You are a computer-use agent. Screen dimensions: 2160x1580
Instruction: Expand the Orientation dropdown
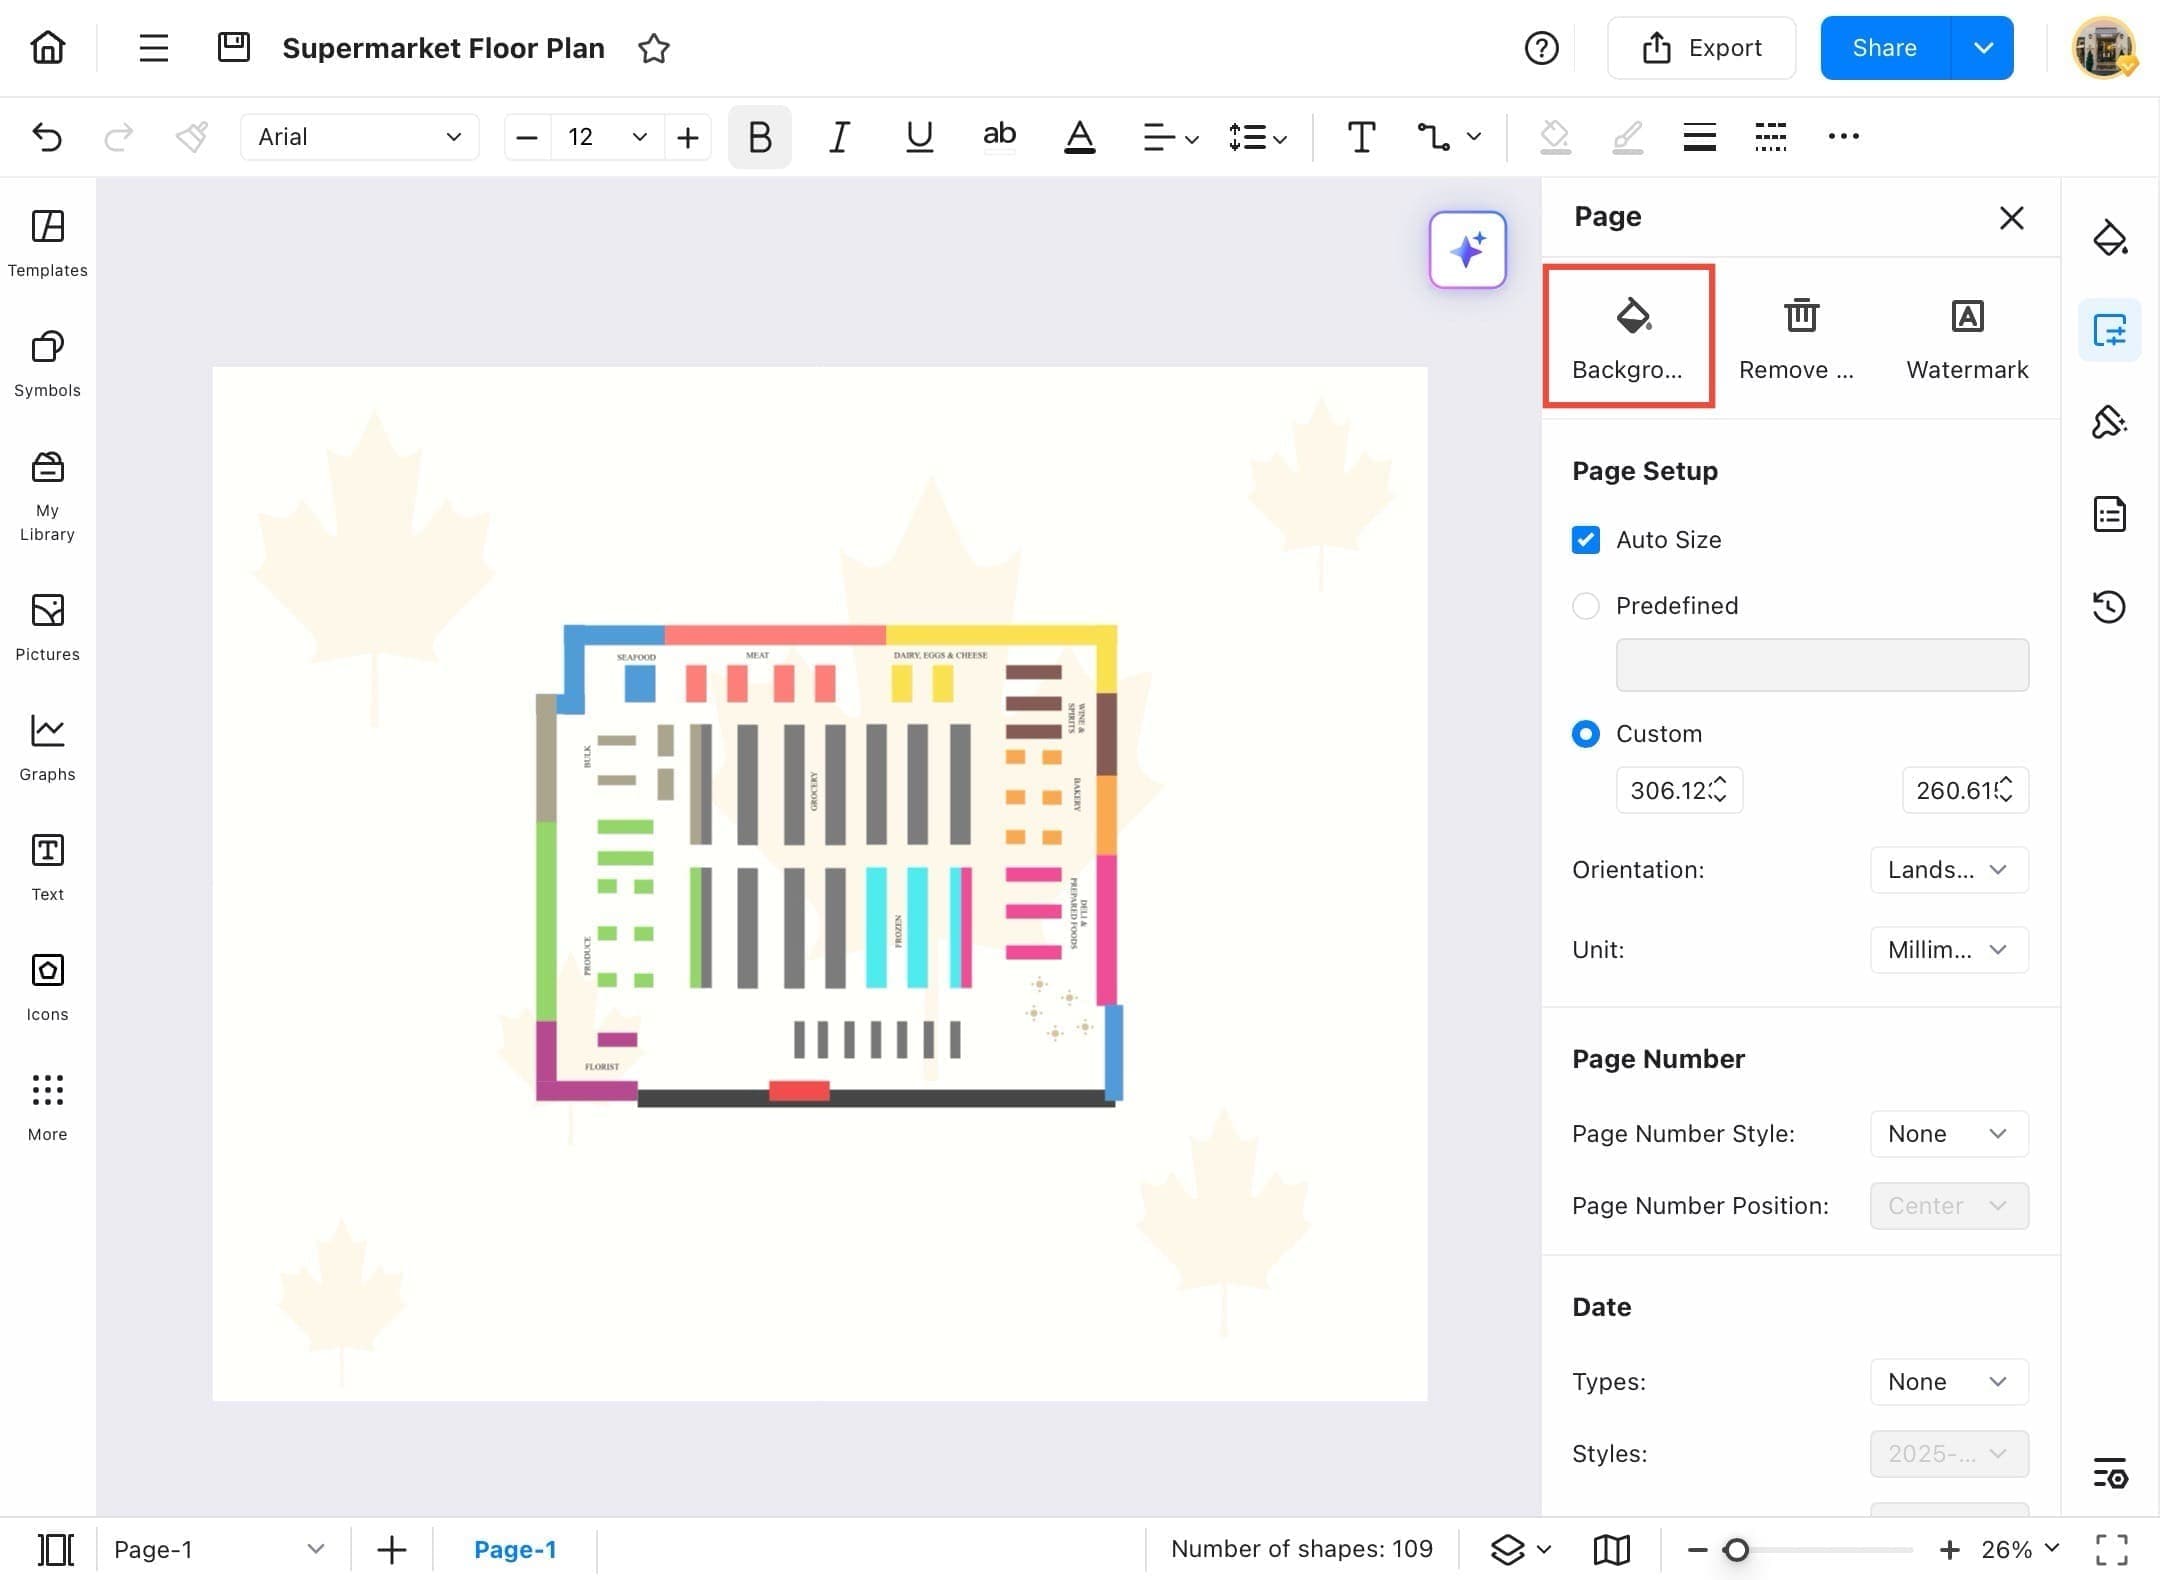(x=1948, y=870)
